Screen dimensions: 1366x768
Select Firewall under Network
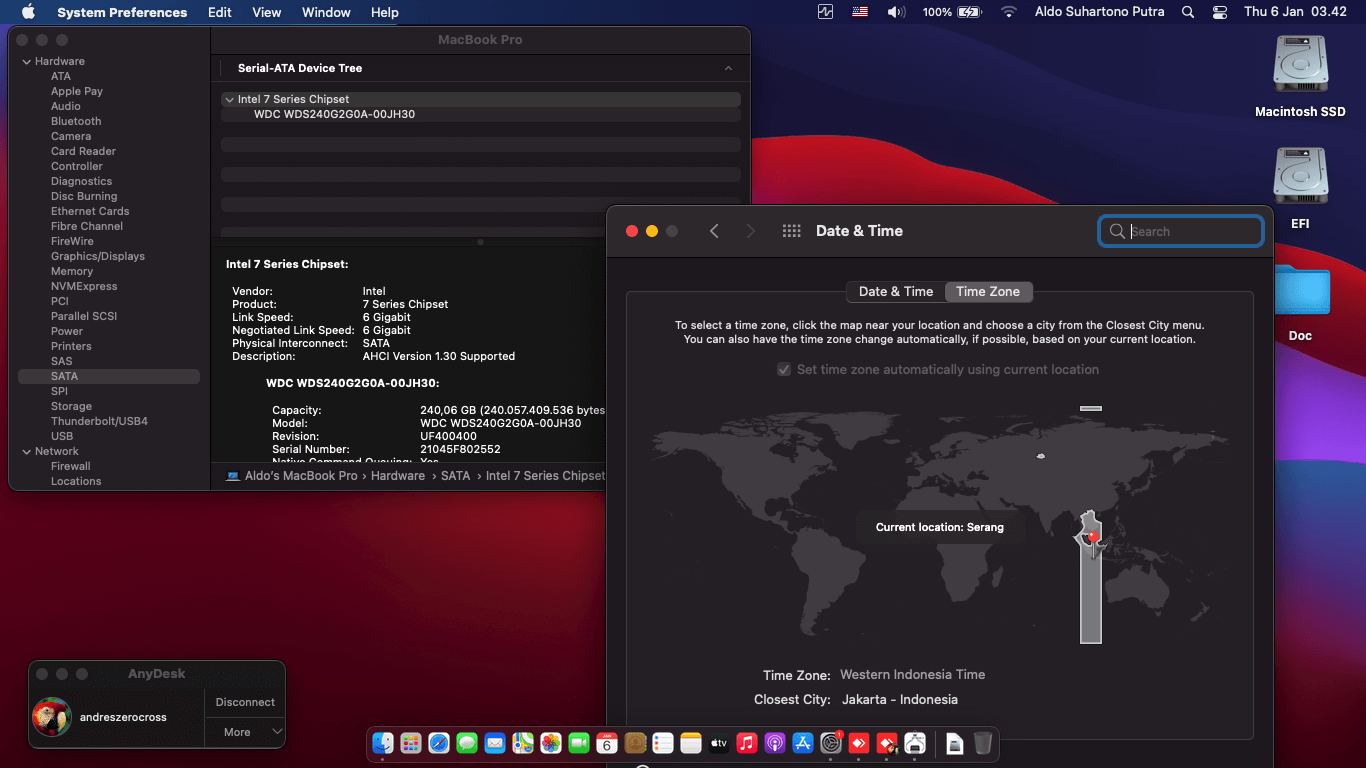(x=71, y=466)
